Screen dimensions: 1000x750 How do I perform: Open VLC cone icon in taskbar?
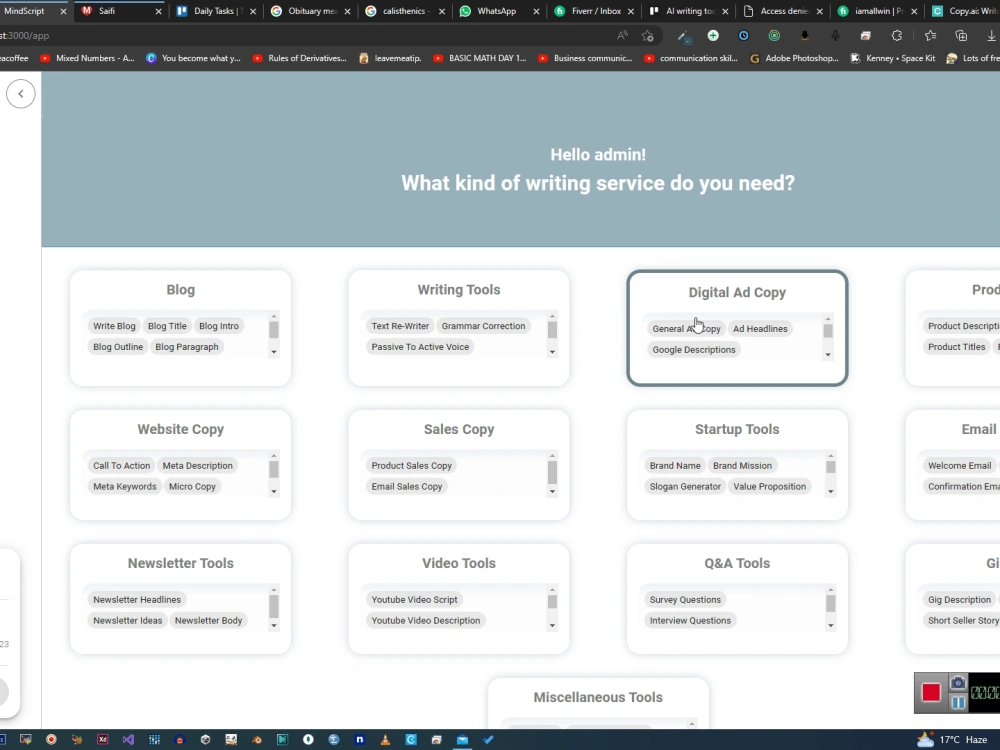(x=385, y=740)
